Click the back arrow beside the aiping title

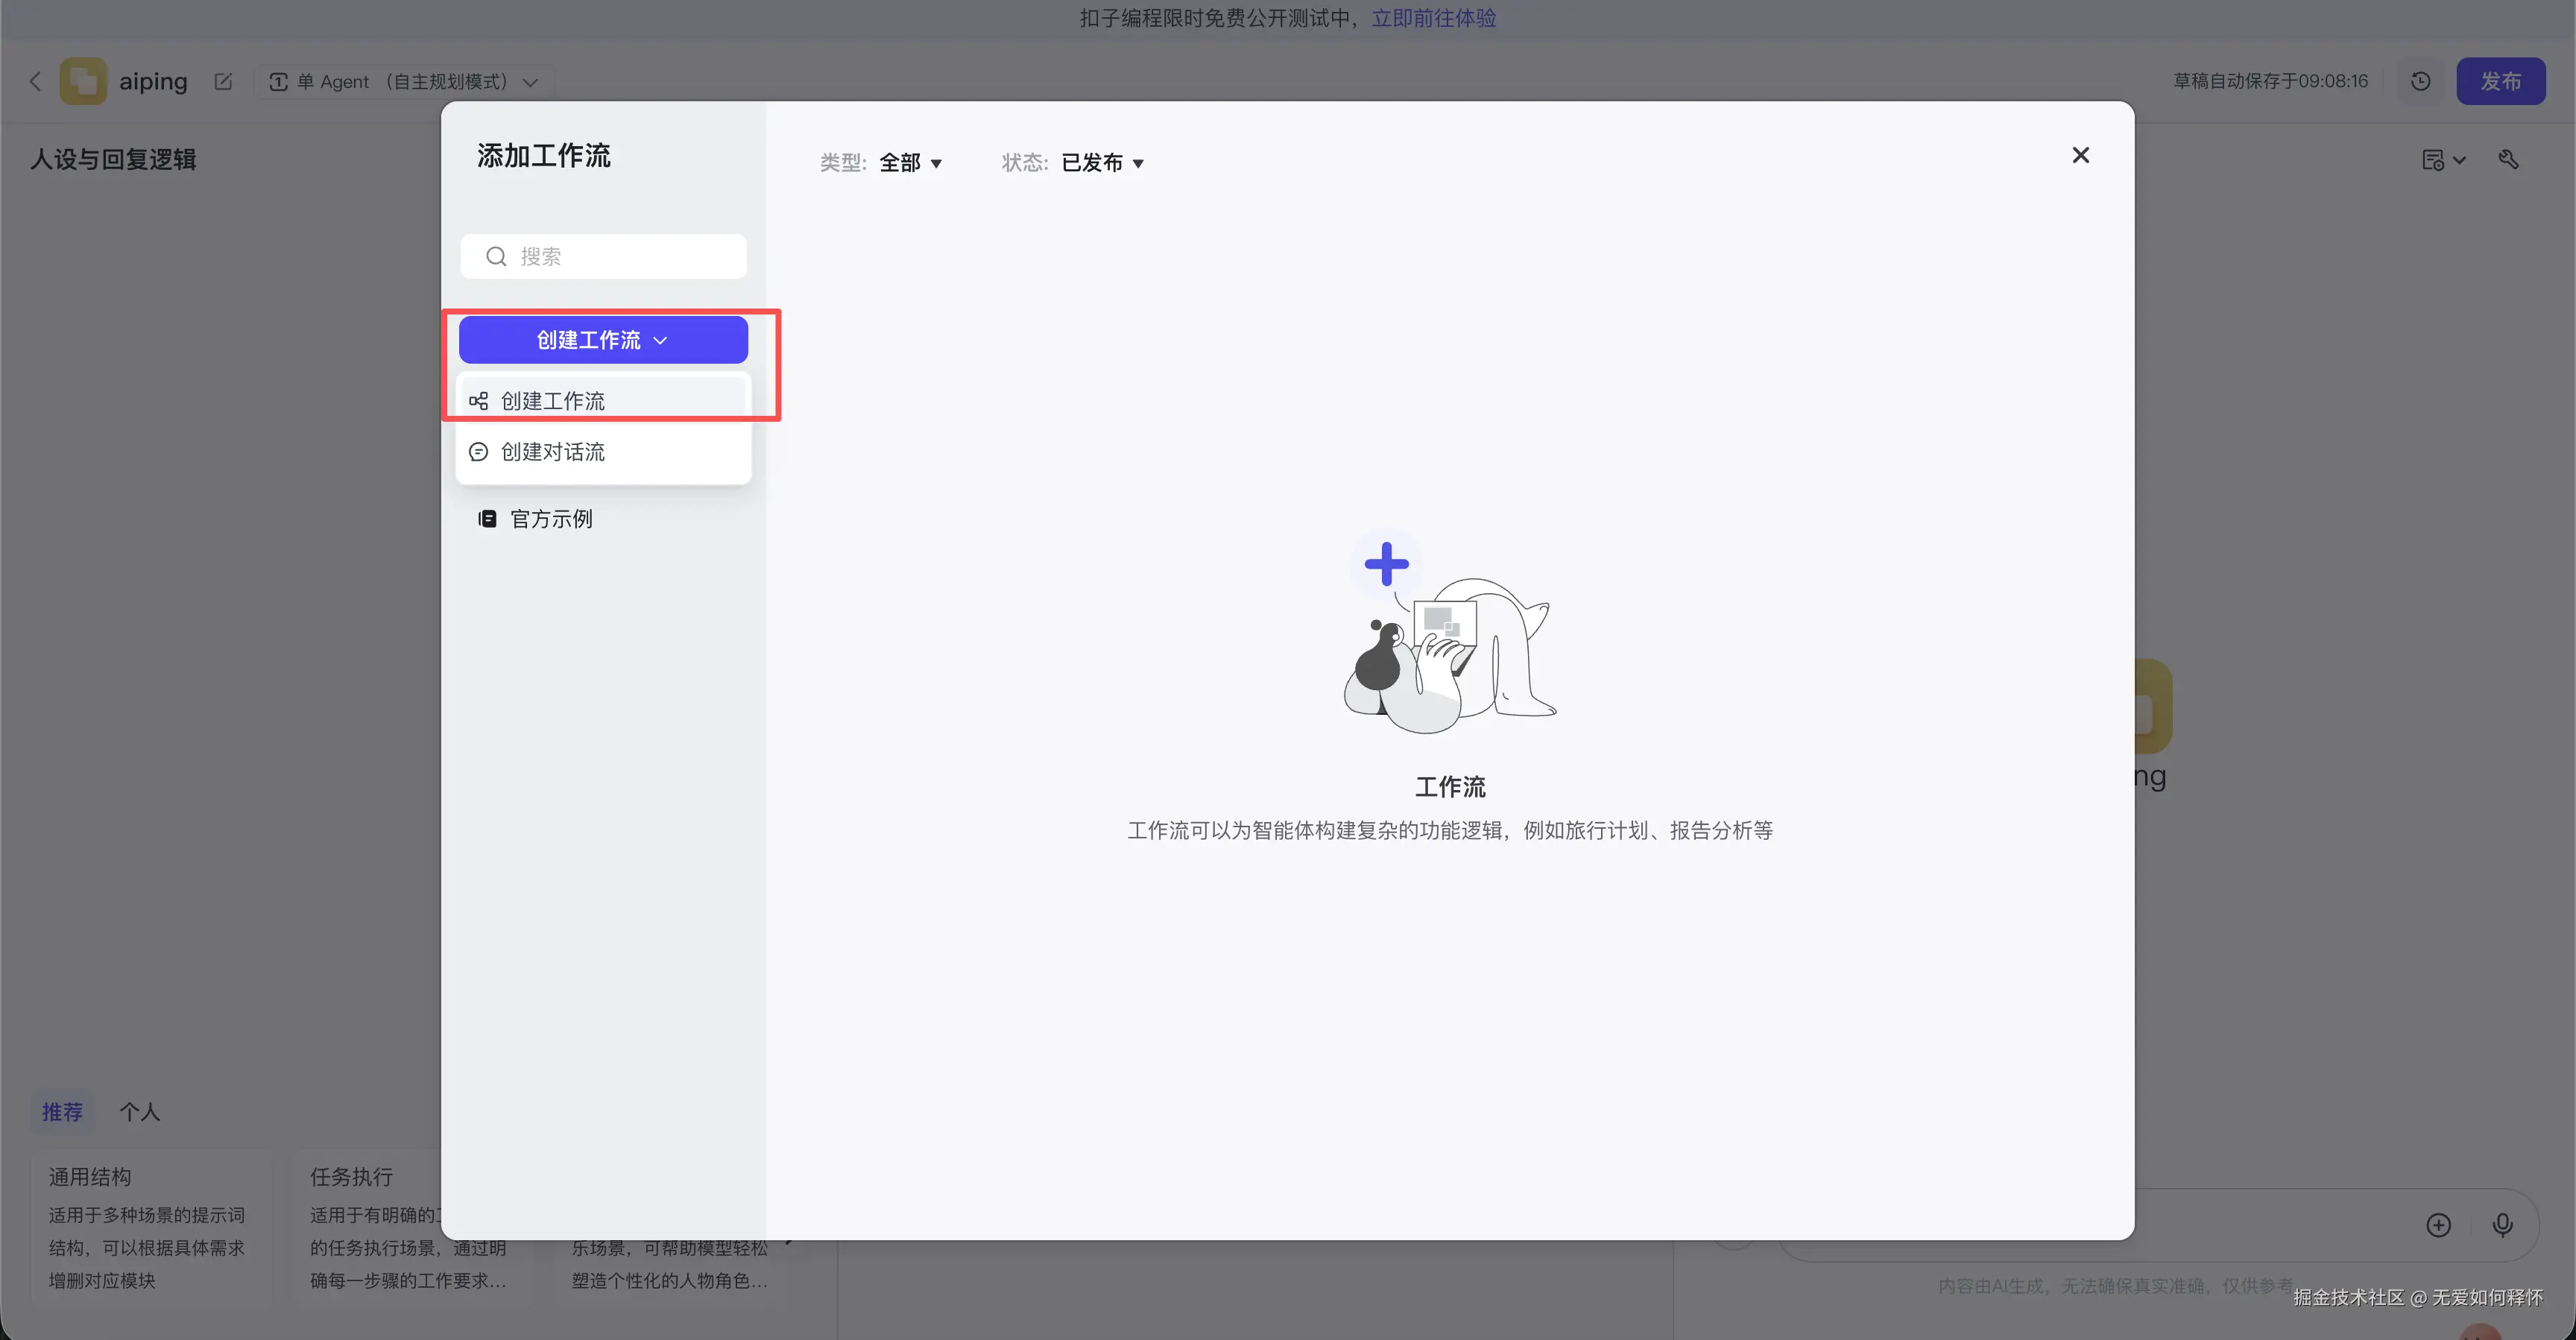pos(36,81)
